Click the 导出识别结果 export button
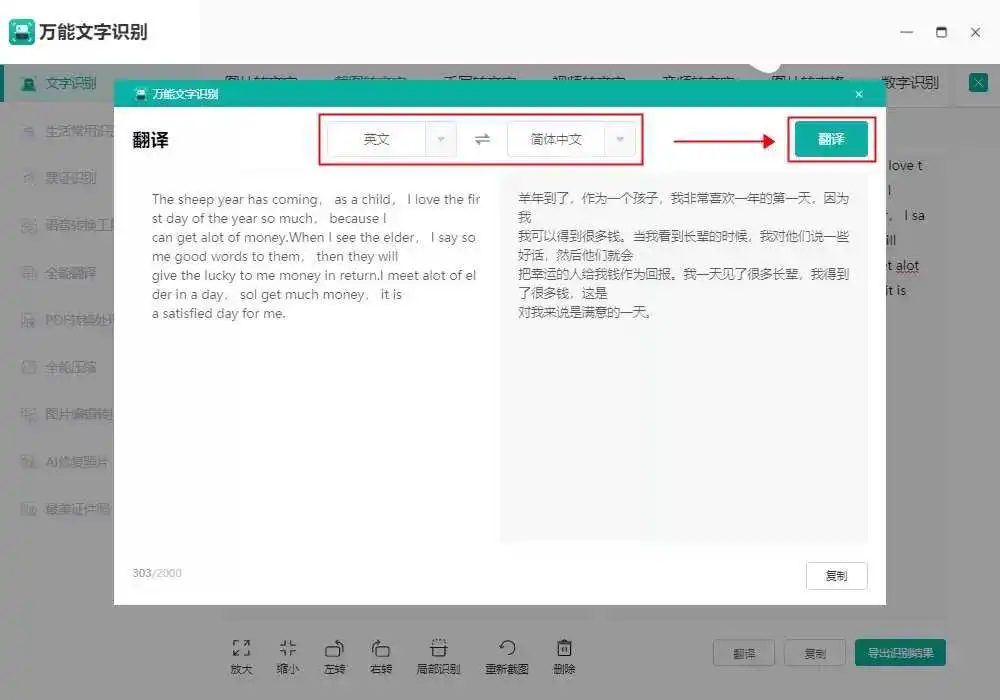The height and width of the screenshot is (700, 1000). pyautogui.click(x=900, y=653)
